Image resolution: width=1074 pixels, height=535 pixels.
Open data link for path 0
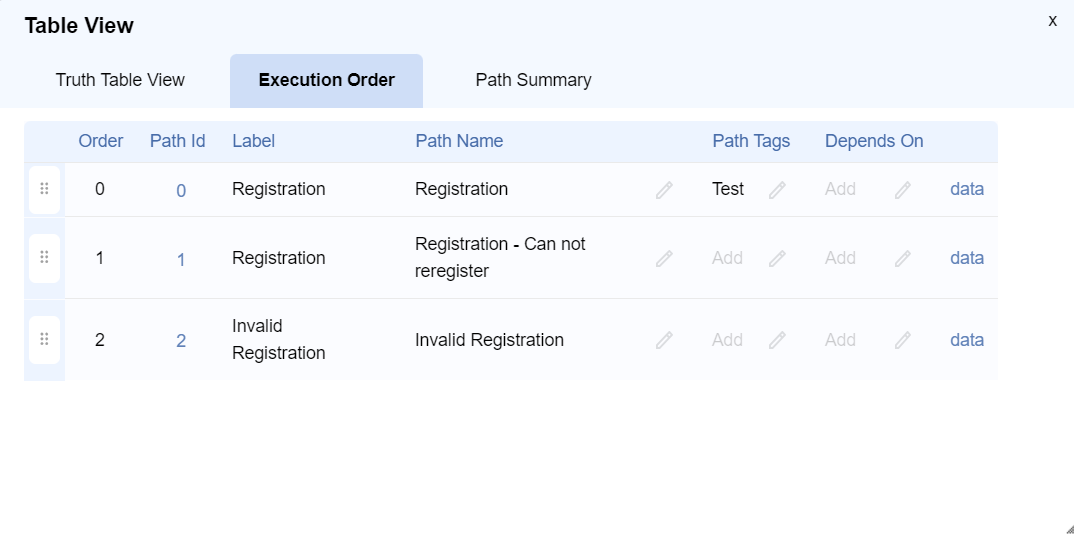pyautogui.click(x=967, y=189)
